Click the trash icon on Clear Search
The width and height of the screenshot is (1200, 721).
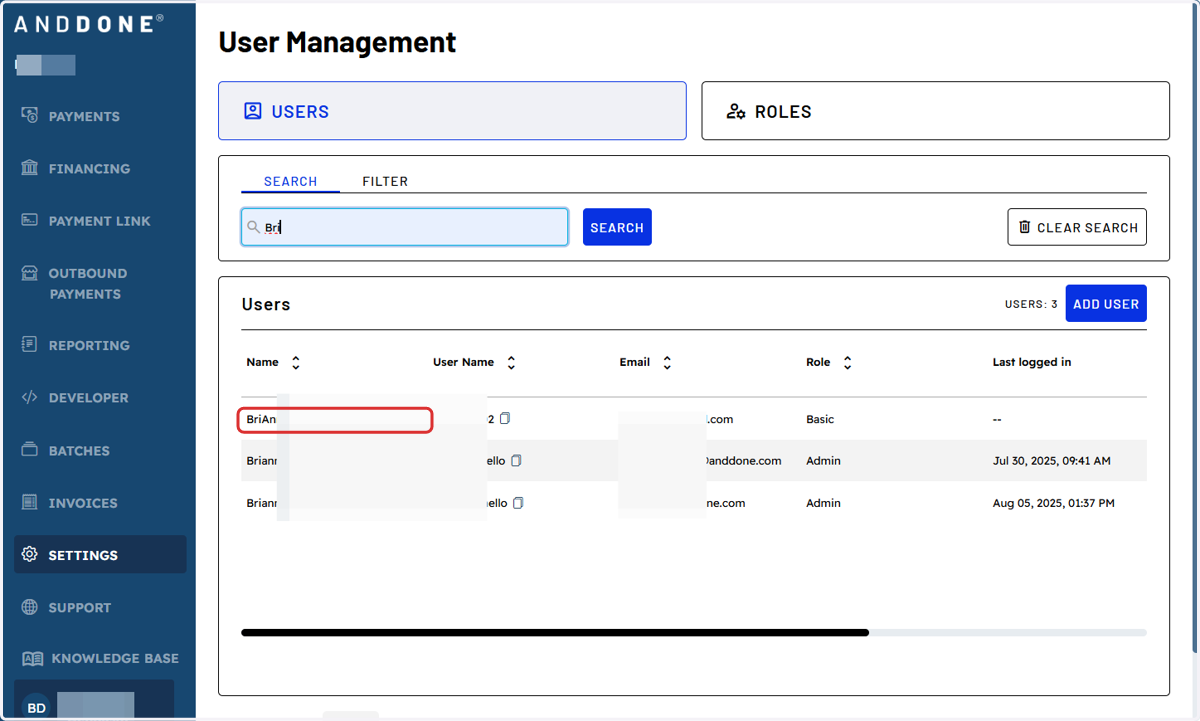pos(1024,227)
